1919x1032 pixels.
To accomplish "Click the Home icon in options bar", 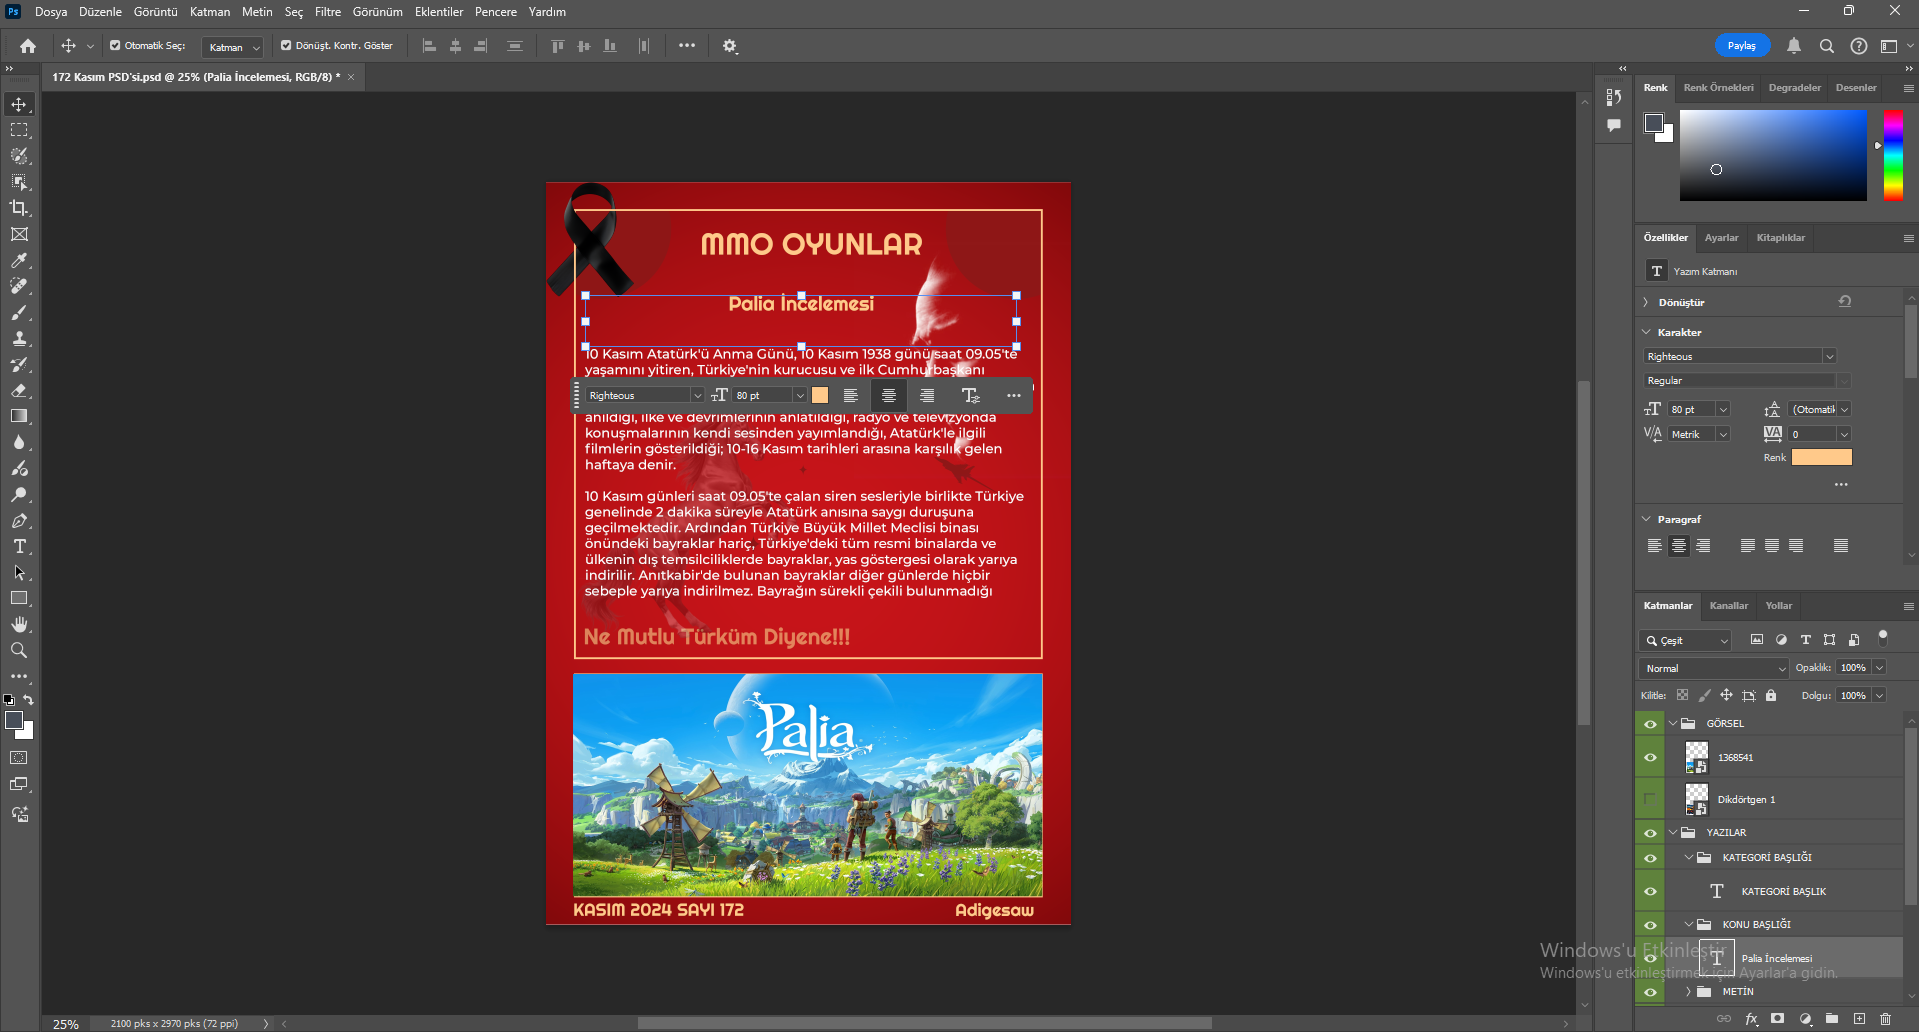I will point(28,46).
